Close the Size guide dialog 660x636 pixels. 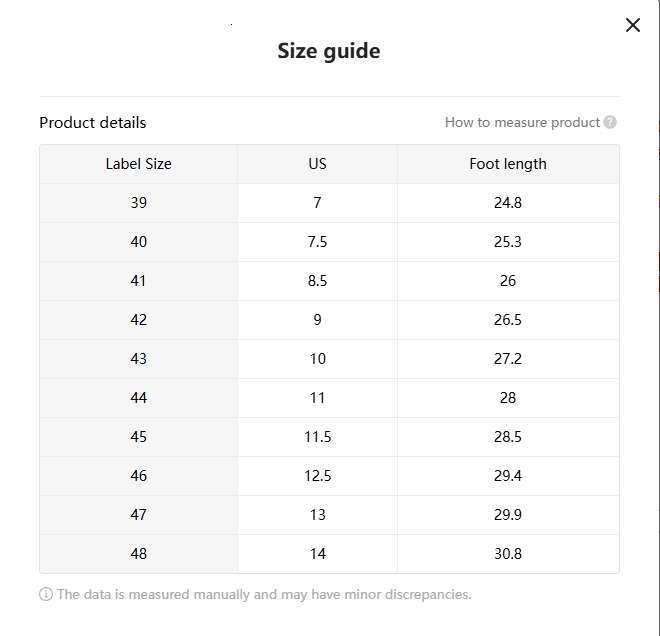632,25
